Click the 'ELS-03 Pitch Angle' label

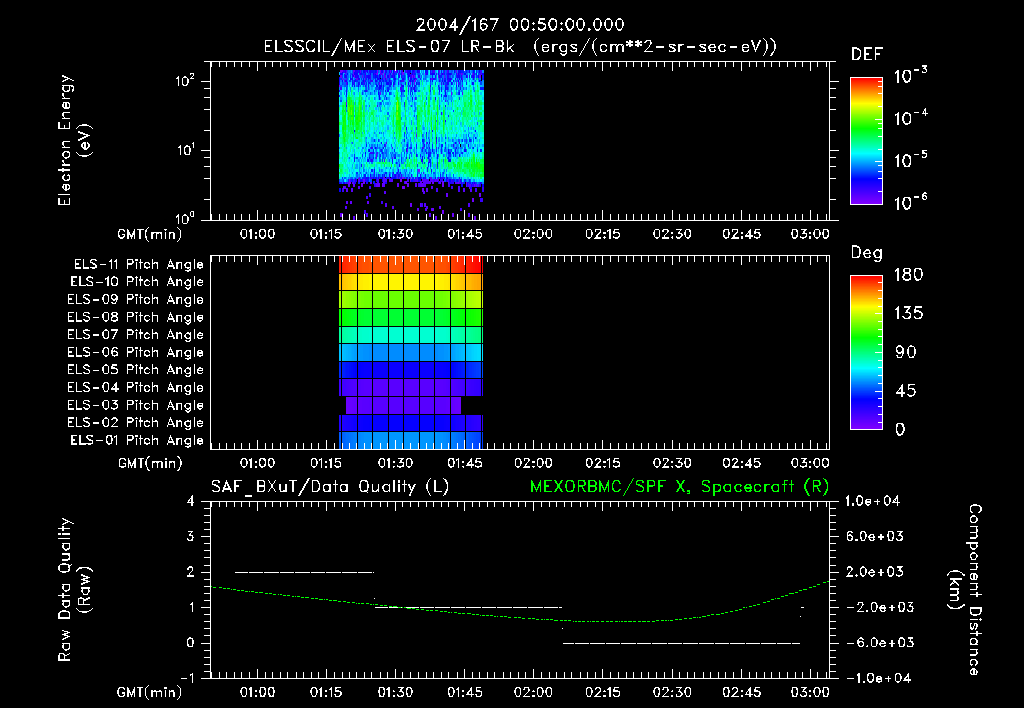(x=136, y=406)
